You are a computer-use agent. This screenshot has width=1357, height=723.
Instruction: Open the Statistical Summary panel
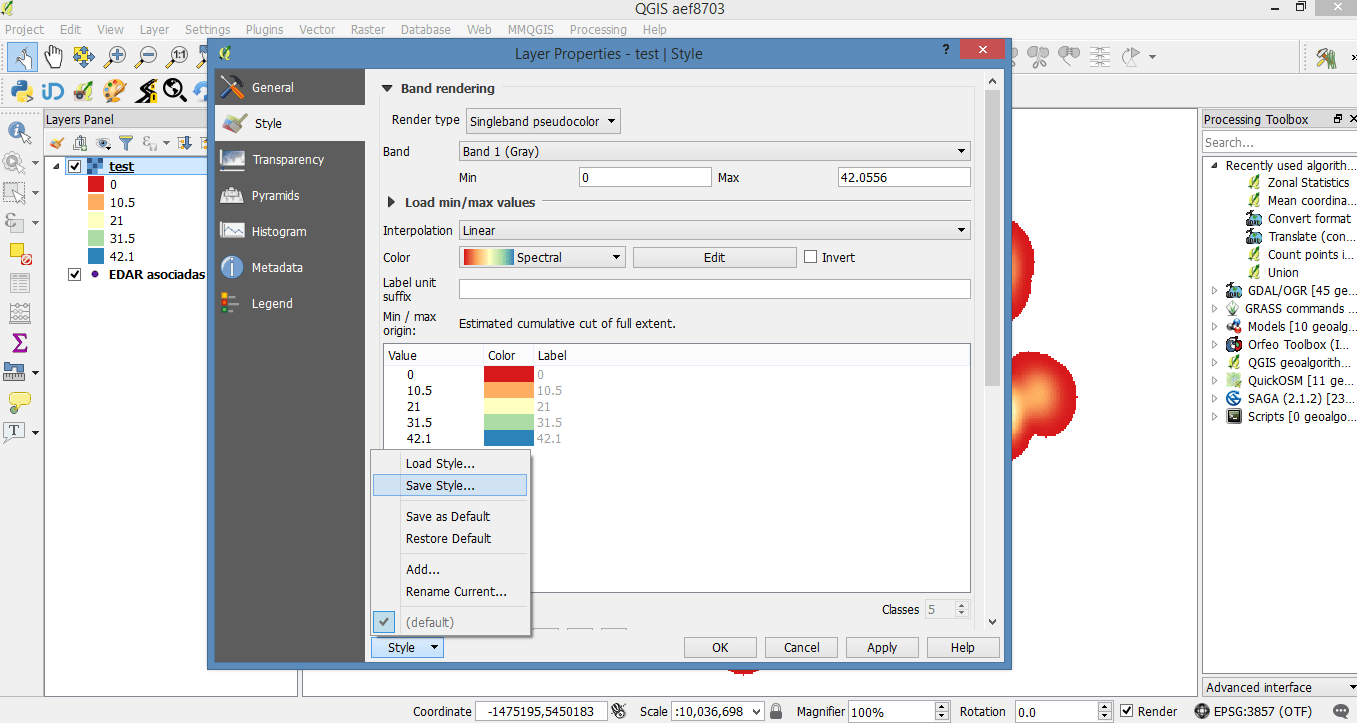click(x=20, y=342)
